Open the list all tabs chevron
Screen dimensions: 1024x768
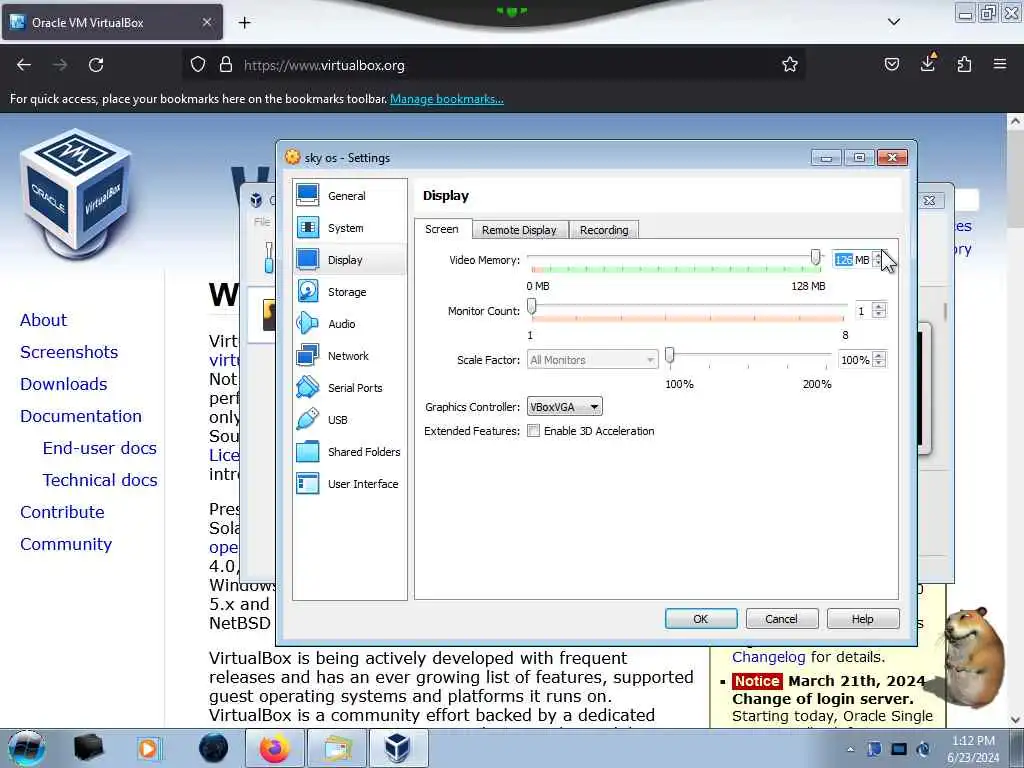click(x=894, y=22)
